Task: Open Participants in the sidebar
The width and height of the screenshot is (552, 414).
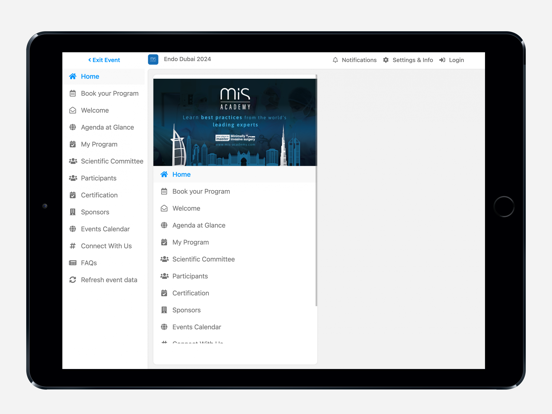Action: point(98,178)
